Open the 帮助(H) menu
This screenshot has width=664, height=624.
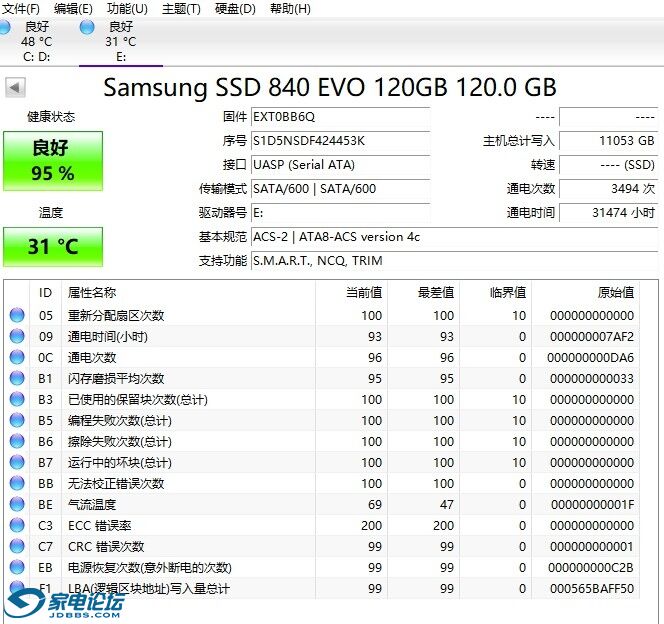pos(290,8)
